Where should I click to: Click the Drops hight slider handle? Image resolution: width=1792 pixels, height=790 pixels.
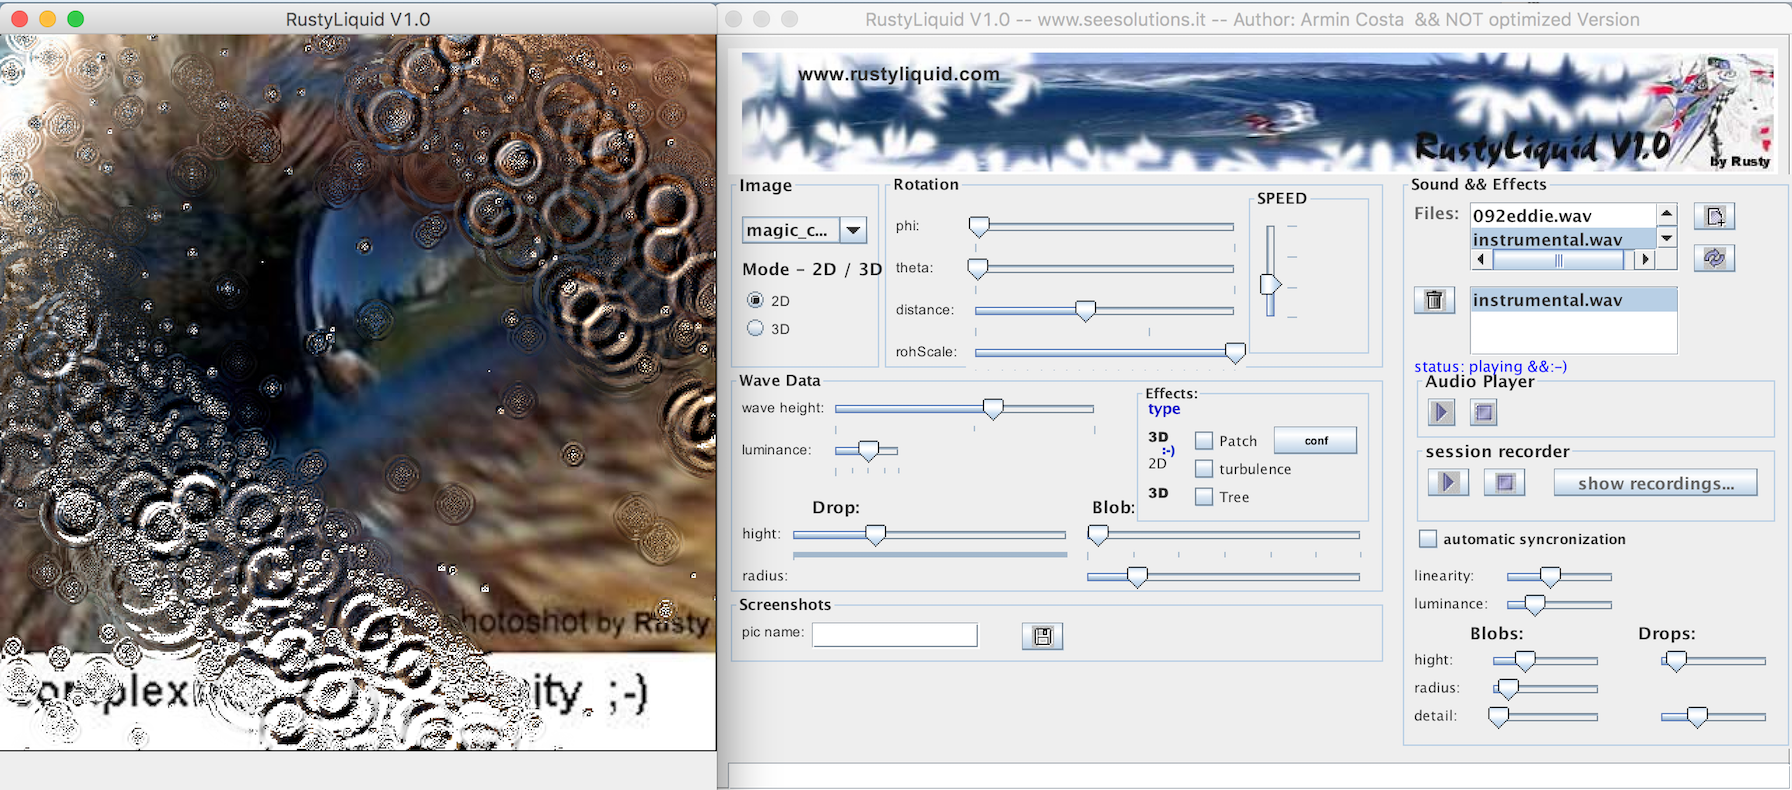click(1676, 661)
